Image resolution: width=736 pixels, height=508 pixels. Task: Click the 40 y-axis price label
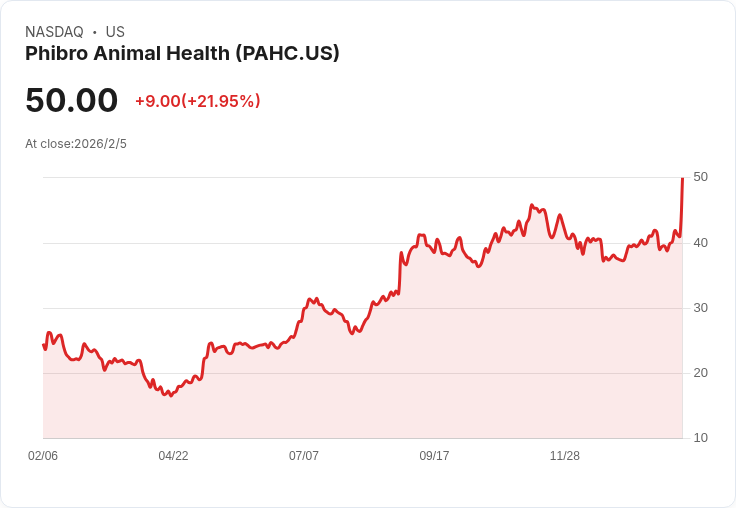[700, 242]
